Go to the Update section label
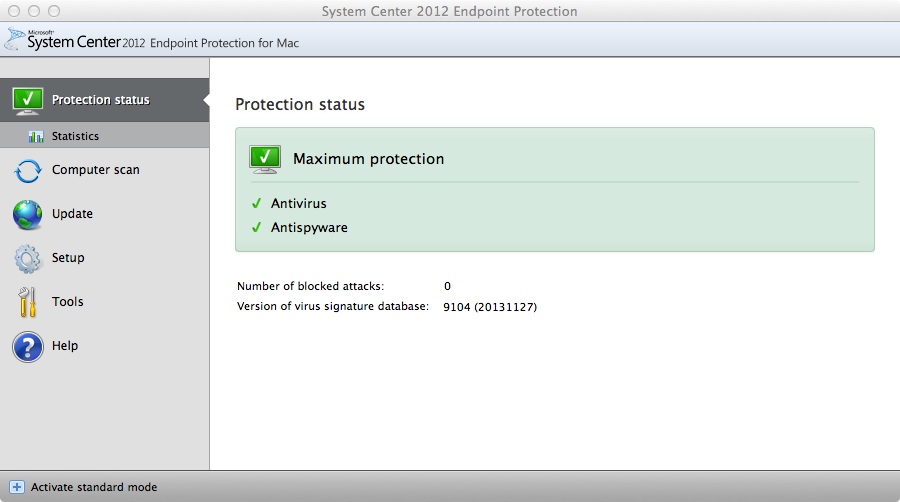Screen dimensions: 900x502 tap(72, 213)
